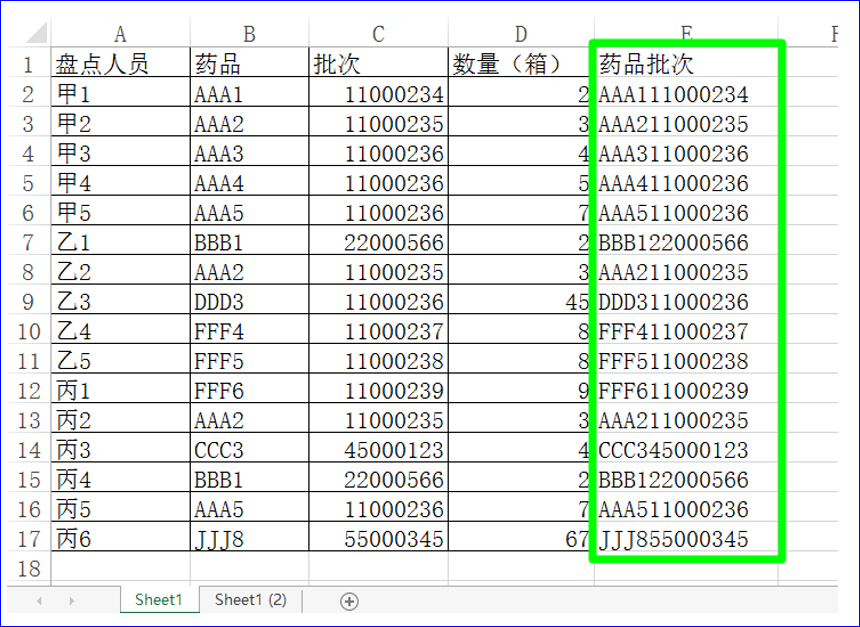Select cell 丙3
Viewport: 860px width, 627px height.
pos(121,450)
